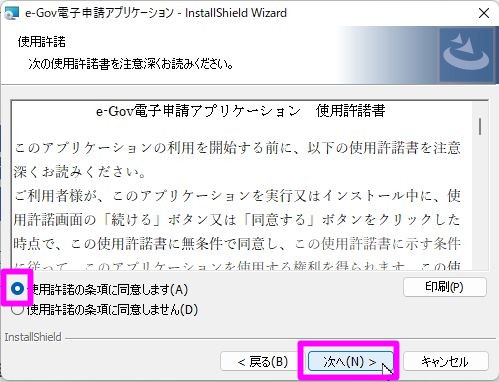Select the agree to license terms radio button
Image resolution: width=499 pixels, height=382 pixels.
click(x=17, y=288)
